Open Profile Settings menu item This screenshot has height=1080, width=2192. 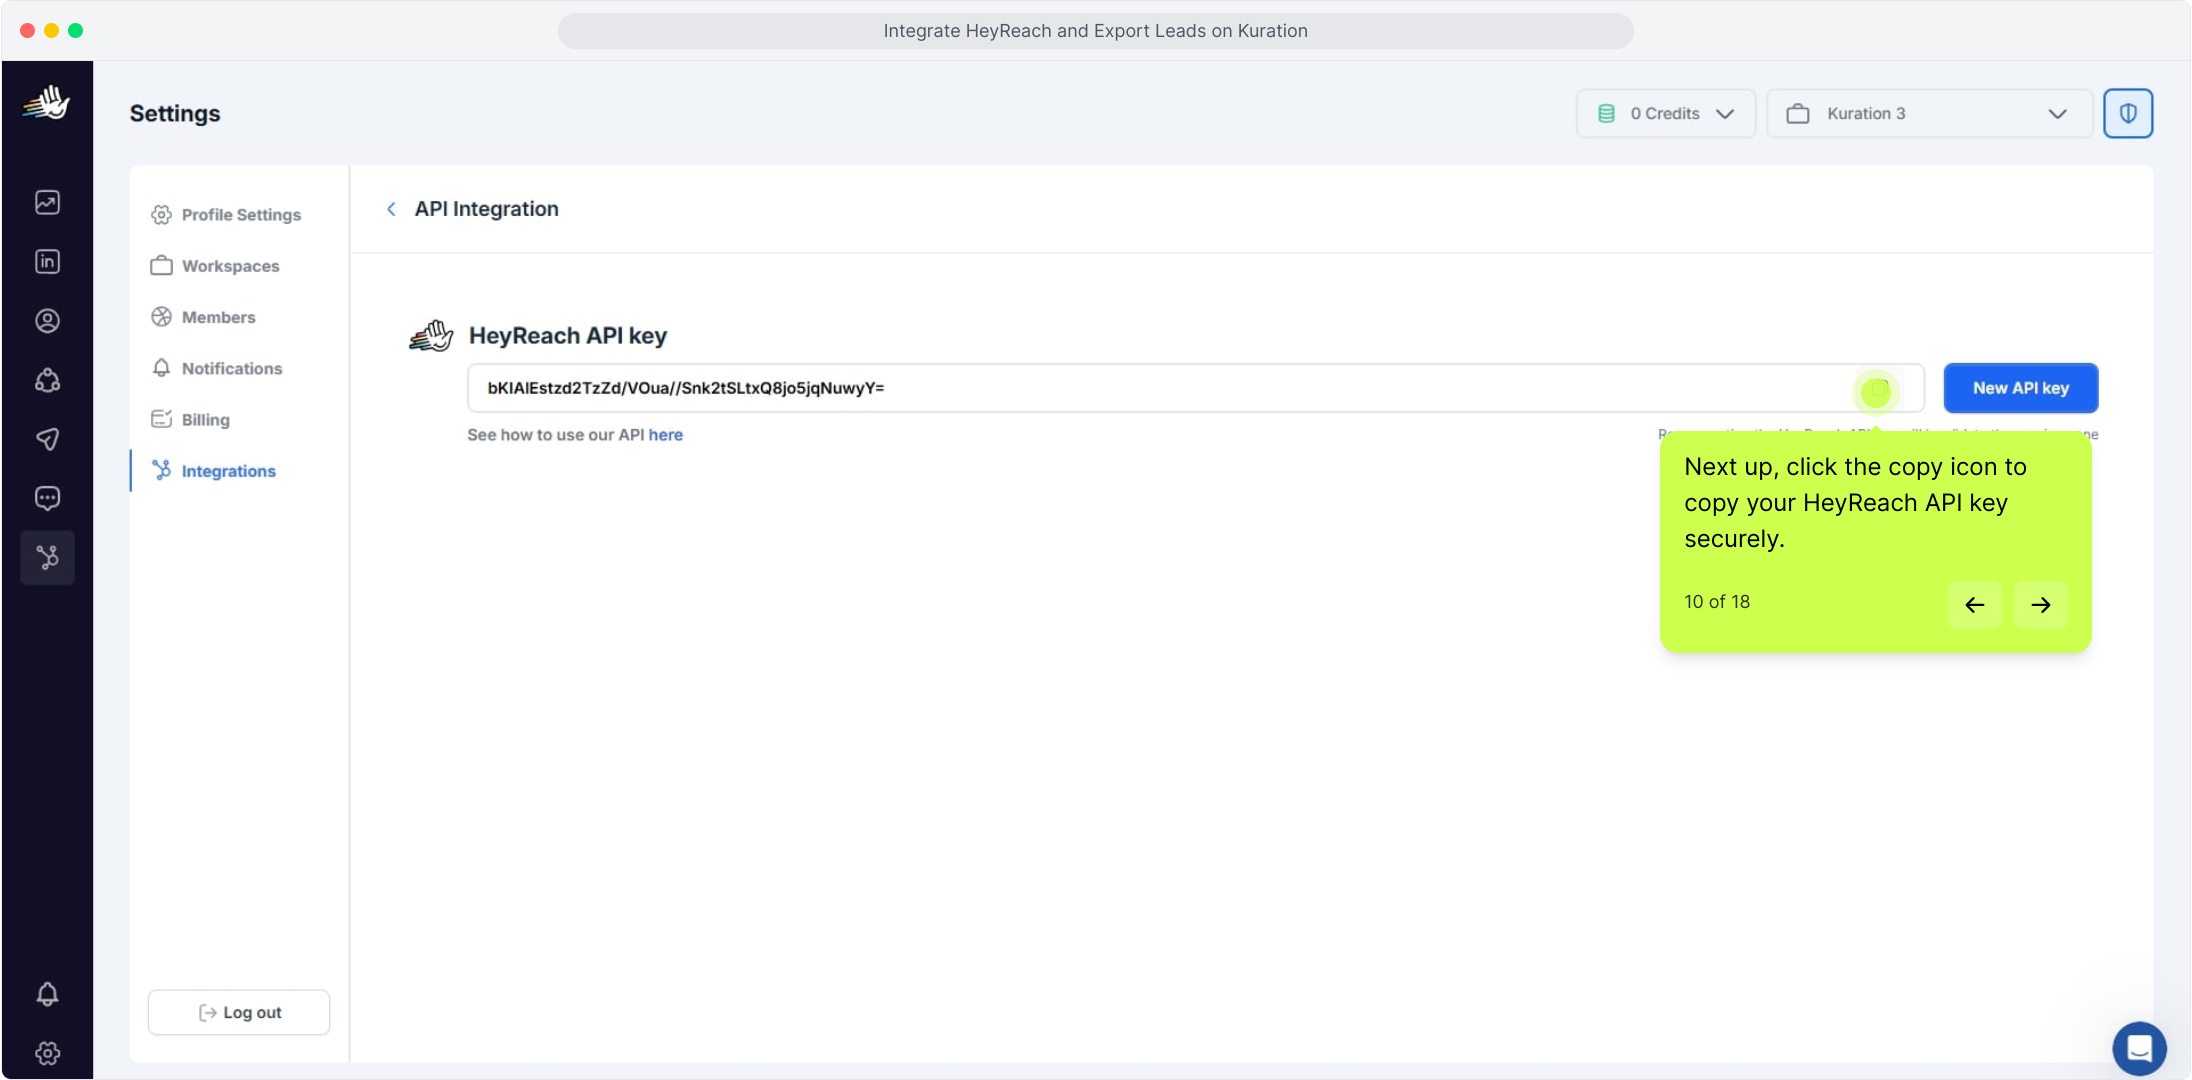click(226, 215)
